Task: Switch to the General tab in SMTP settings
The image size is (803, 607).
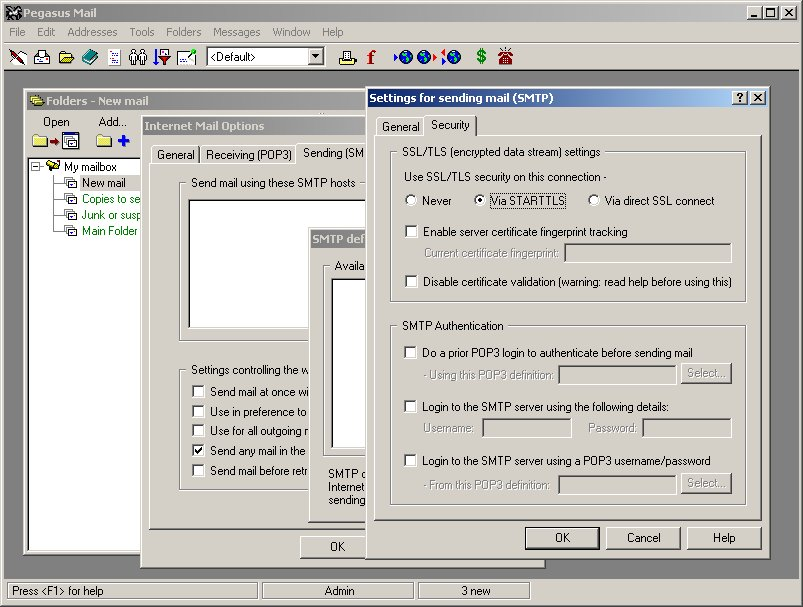Action: (x=400, y=127)
